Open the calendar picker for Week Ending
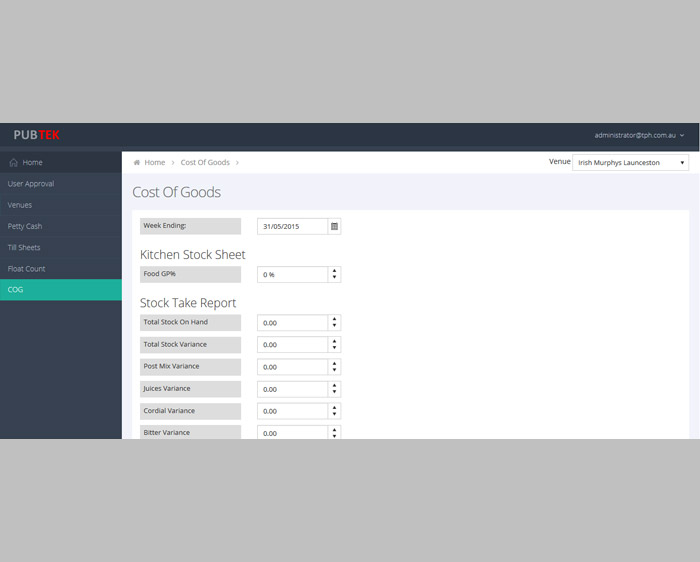This screenshot has width=700, height=562. [334, 227]
